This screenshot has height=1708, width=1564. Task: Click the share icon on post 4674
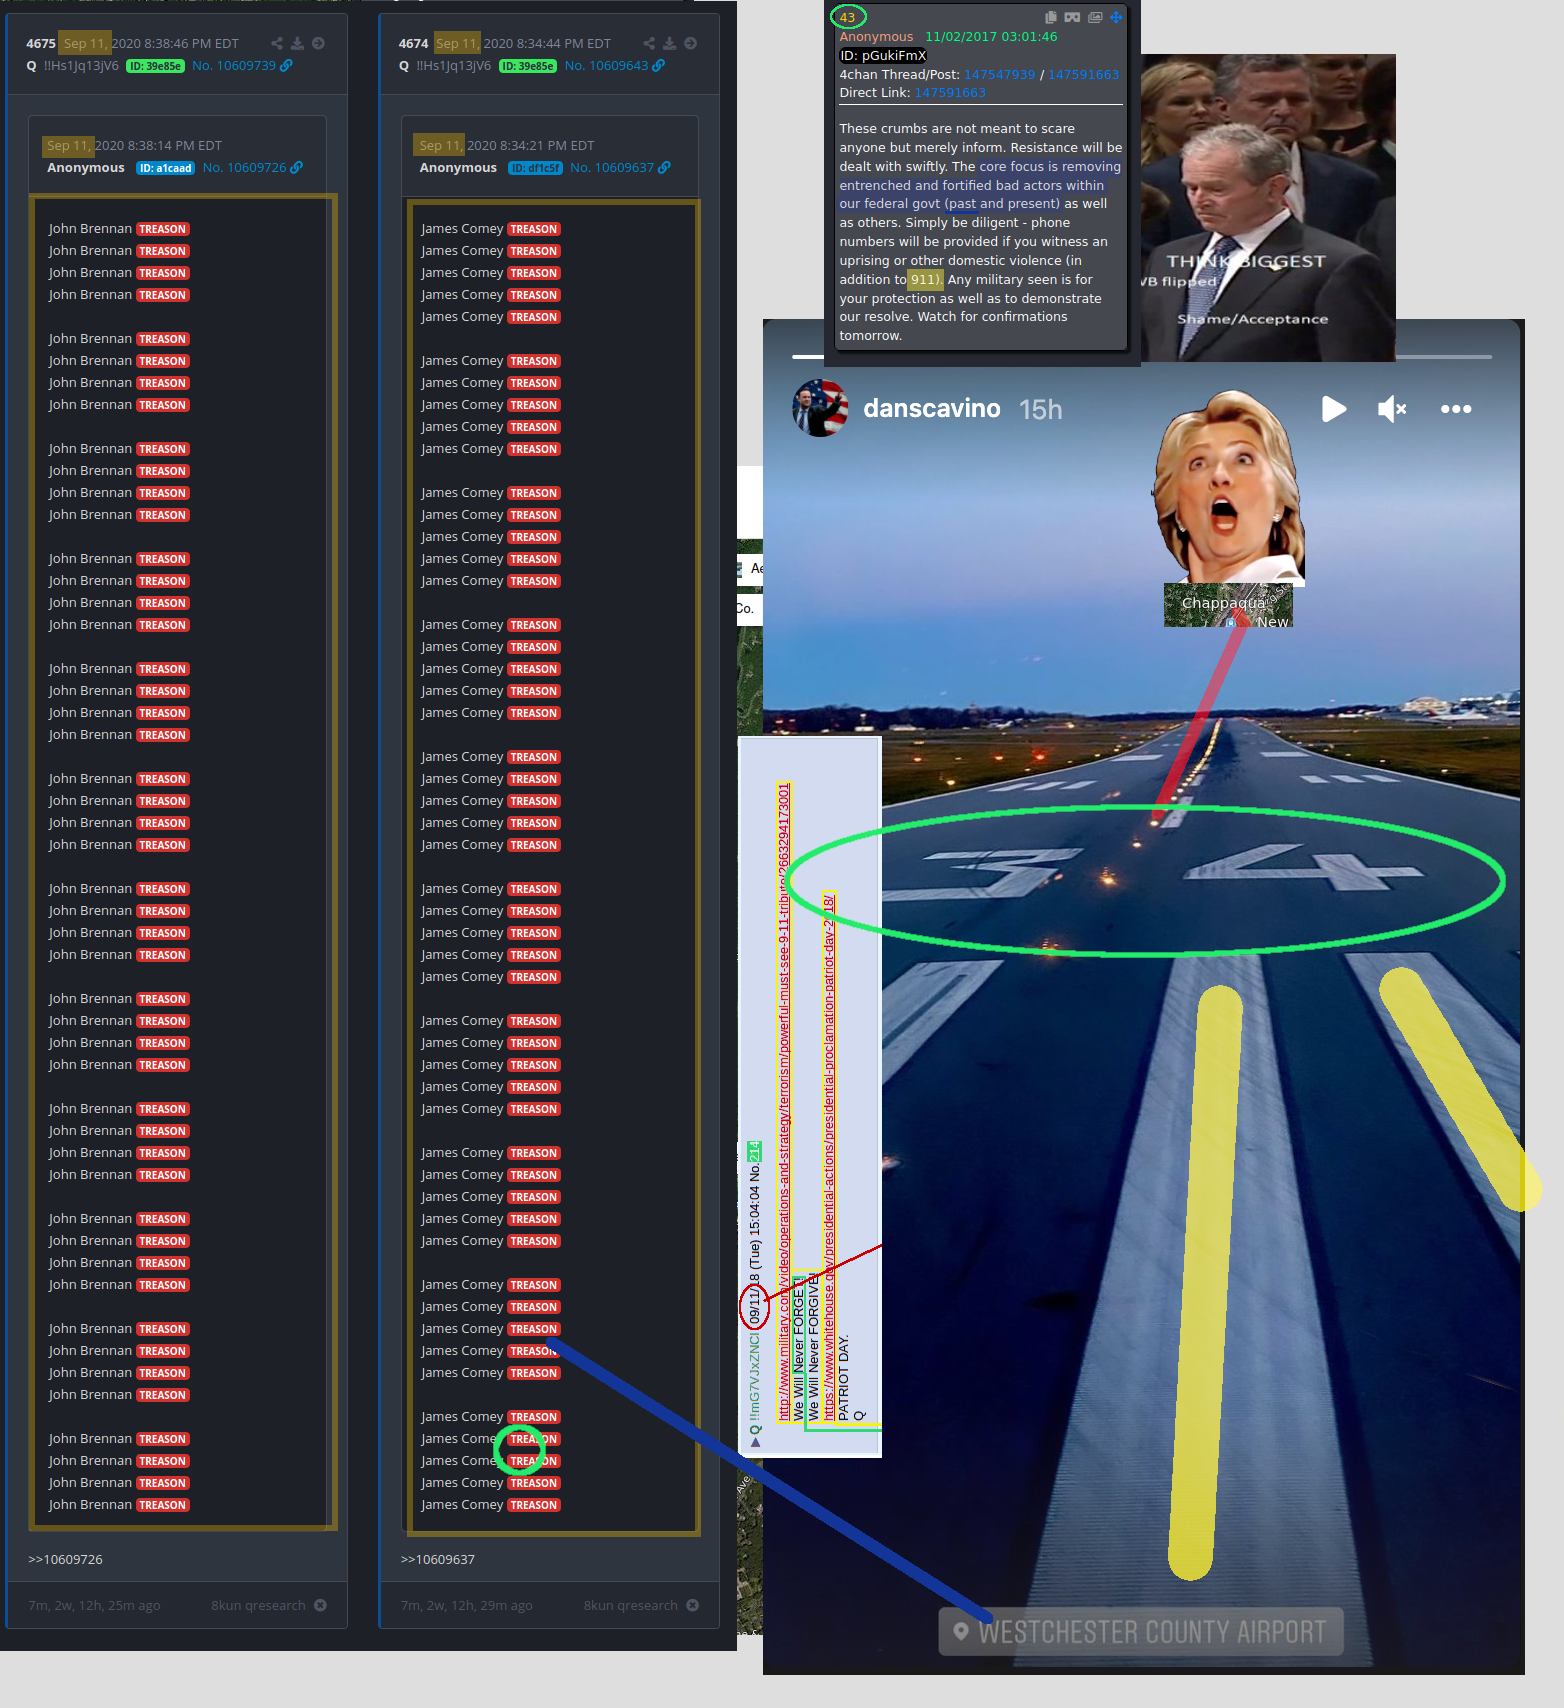(649, 43)
